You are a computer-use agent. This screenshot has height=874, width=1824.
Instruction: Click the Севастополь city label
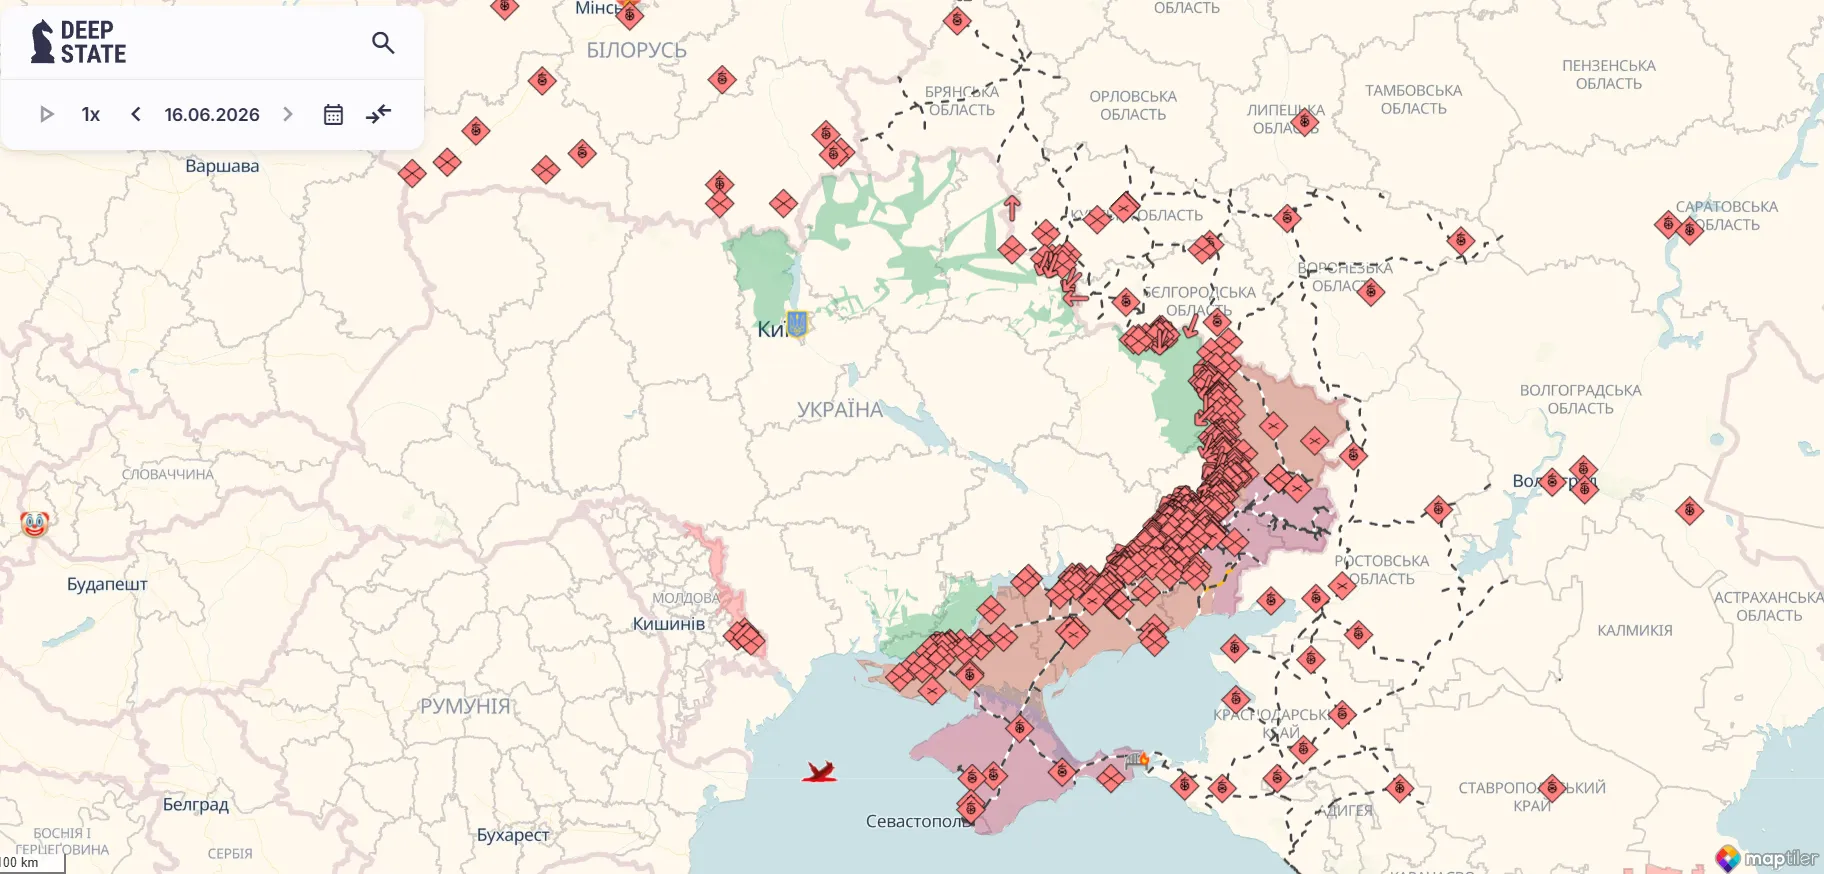click(x=920, y=821)
